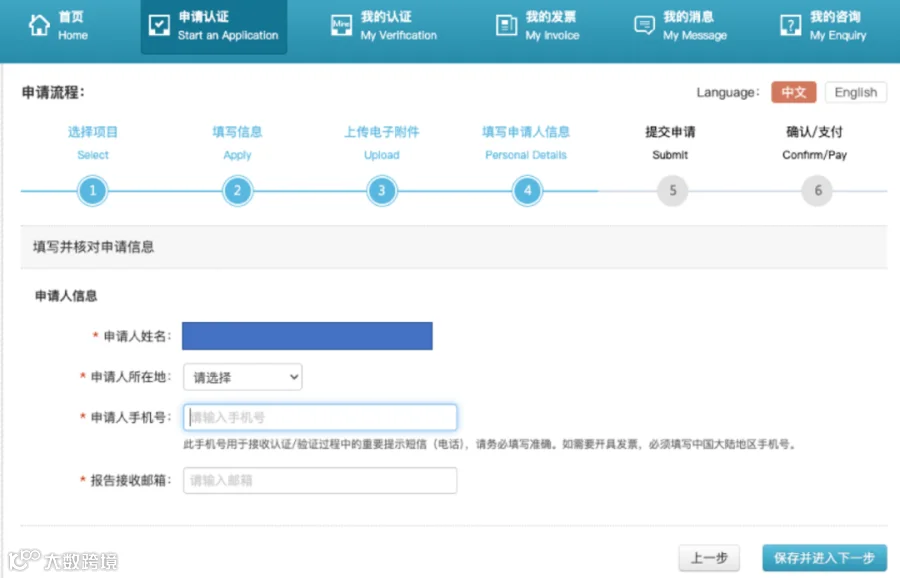The width and height of the screenshot is (900, 578).
Task: Open the Start an Application tab label
Action: 228,26
